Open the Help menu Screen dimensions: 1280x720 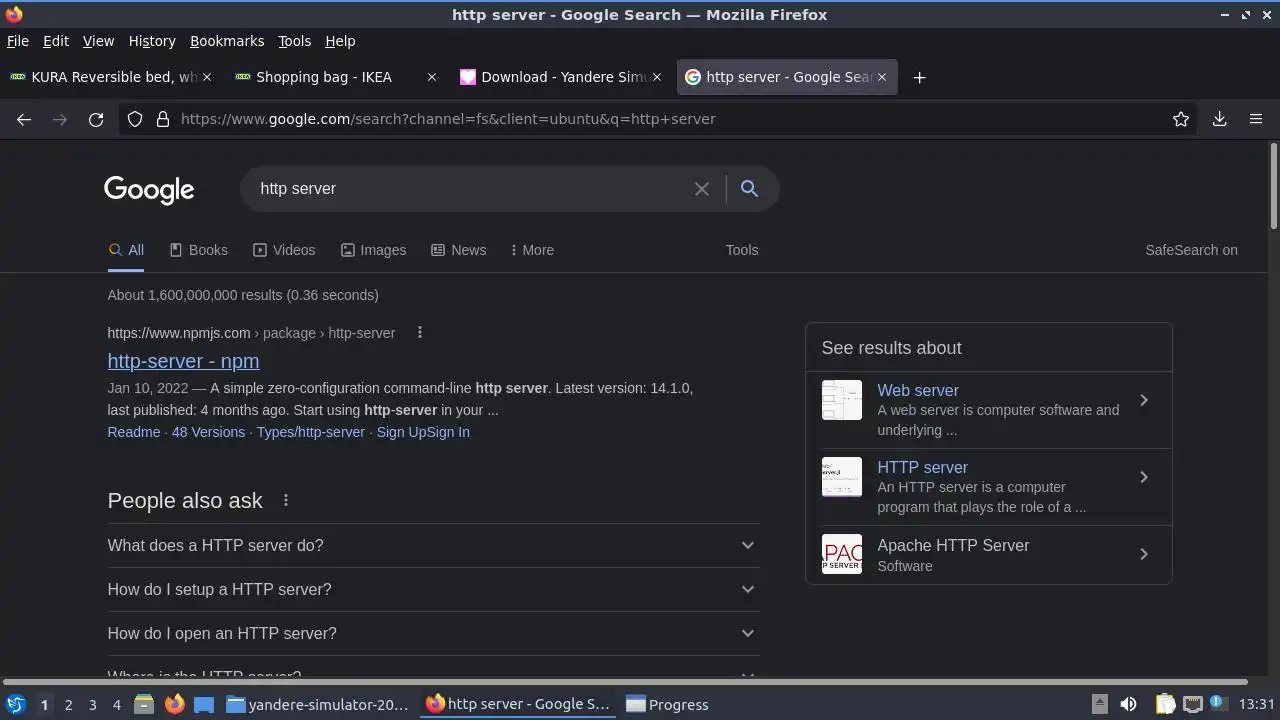coord(340,41)
